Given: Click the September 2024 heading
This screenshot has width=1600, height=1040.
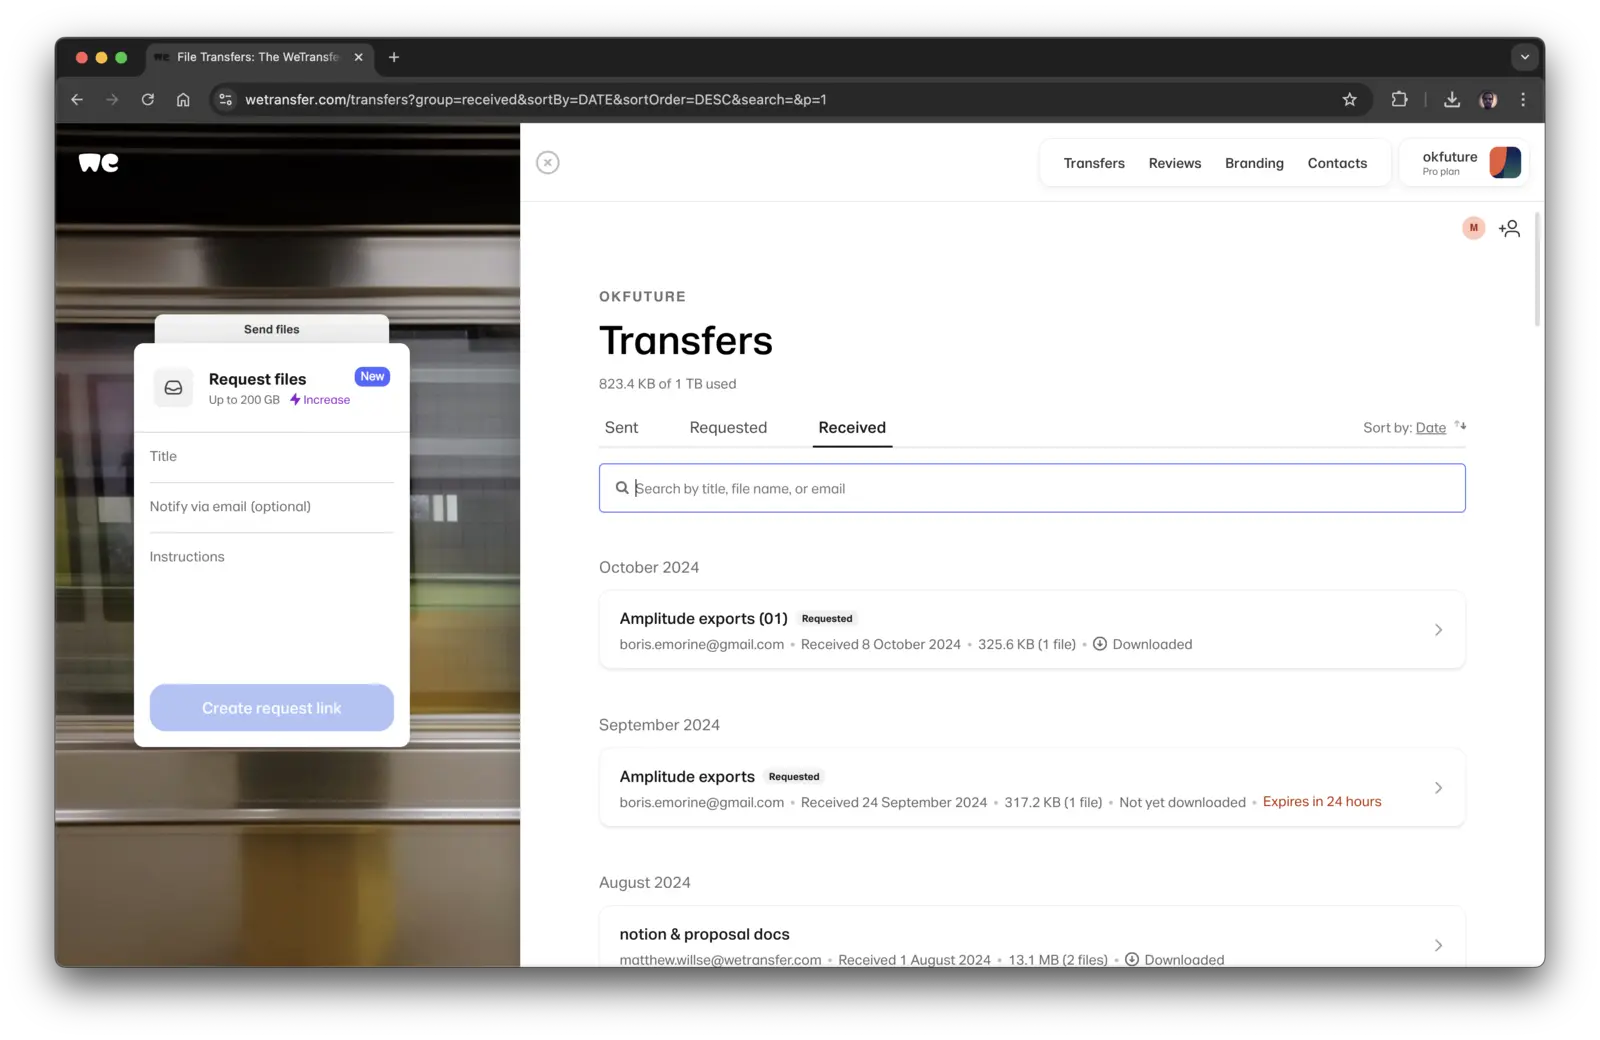Looking at the screenshot, I should coord(659,725).
